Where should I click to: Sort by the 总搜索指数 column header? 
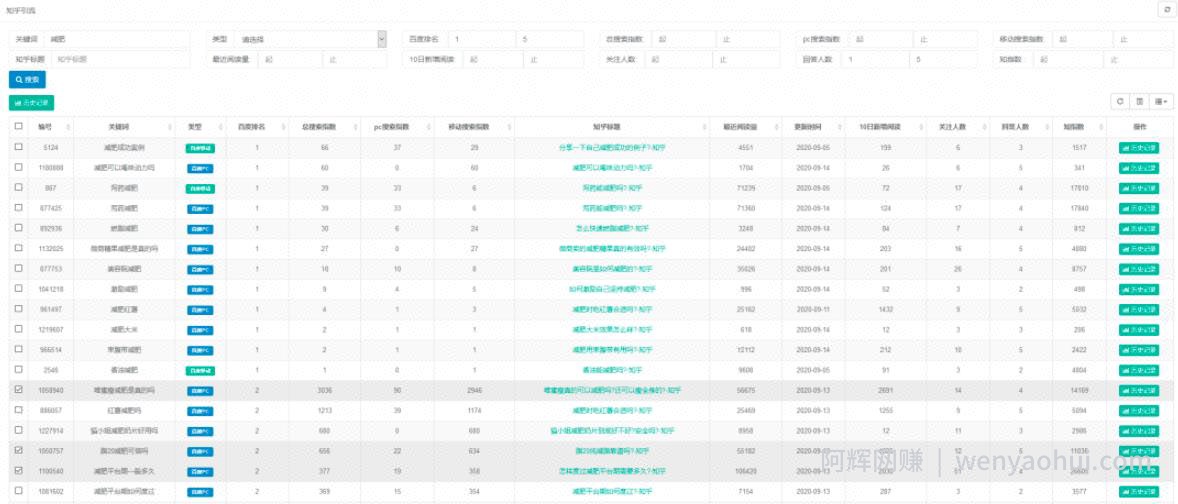(325, 127)
